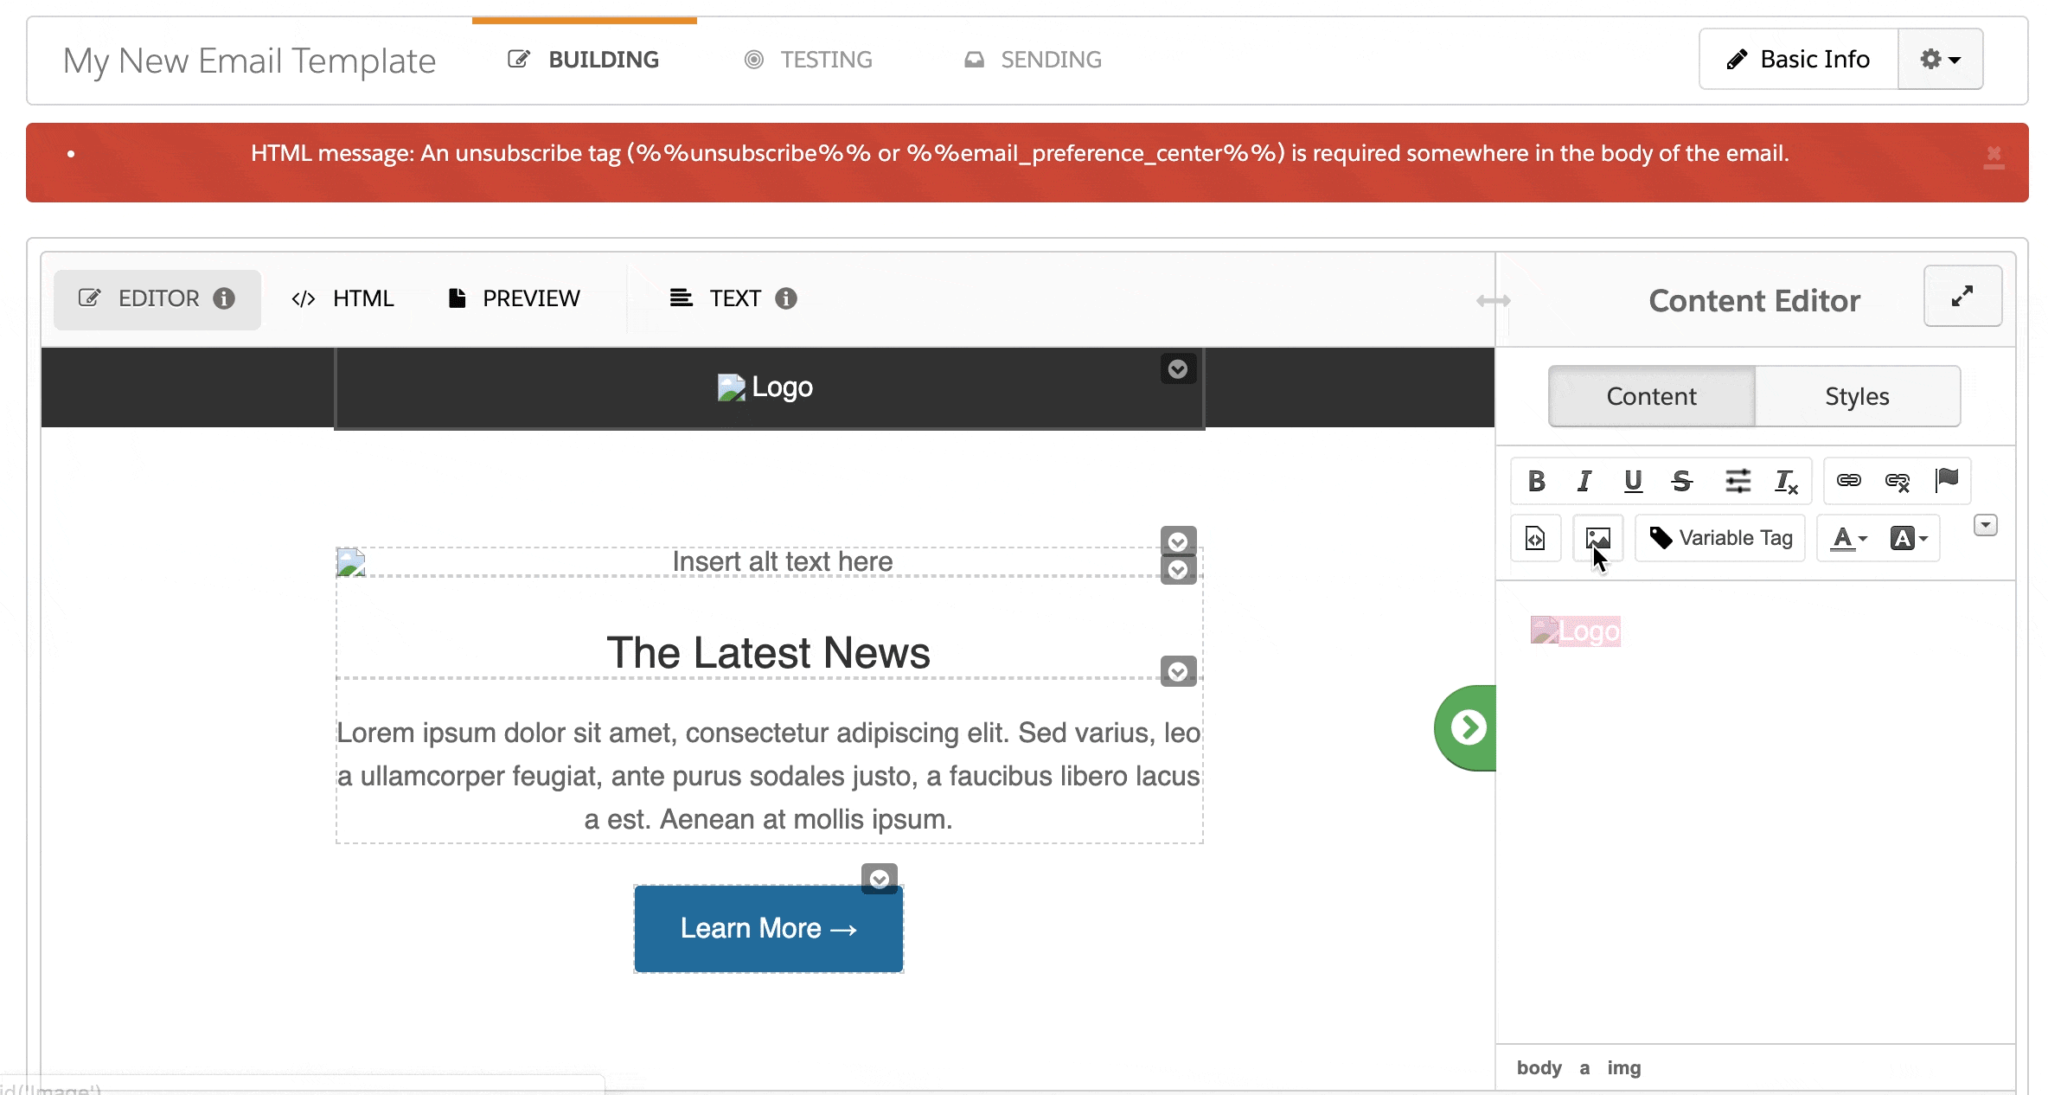Select the italic formatting icon
This screenshot has width=2048, height=1095.
click(x=1583, y=481)
